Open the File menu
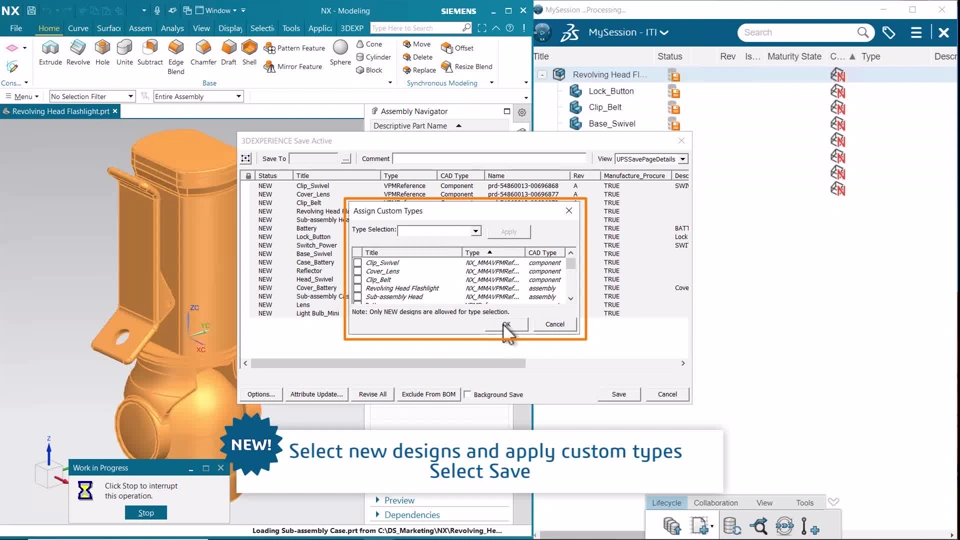The image size is (960, 540). pyautogui.click(x=16, y=28)
